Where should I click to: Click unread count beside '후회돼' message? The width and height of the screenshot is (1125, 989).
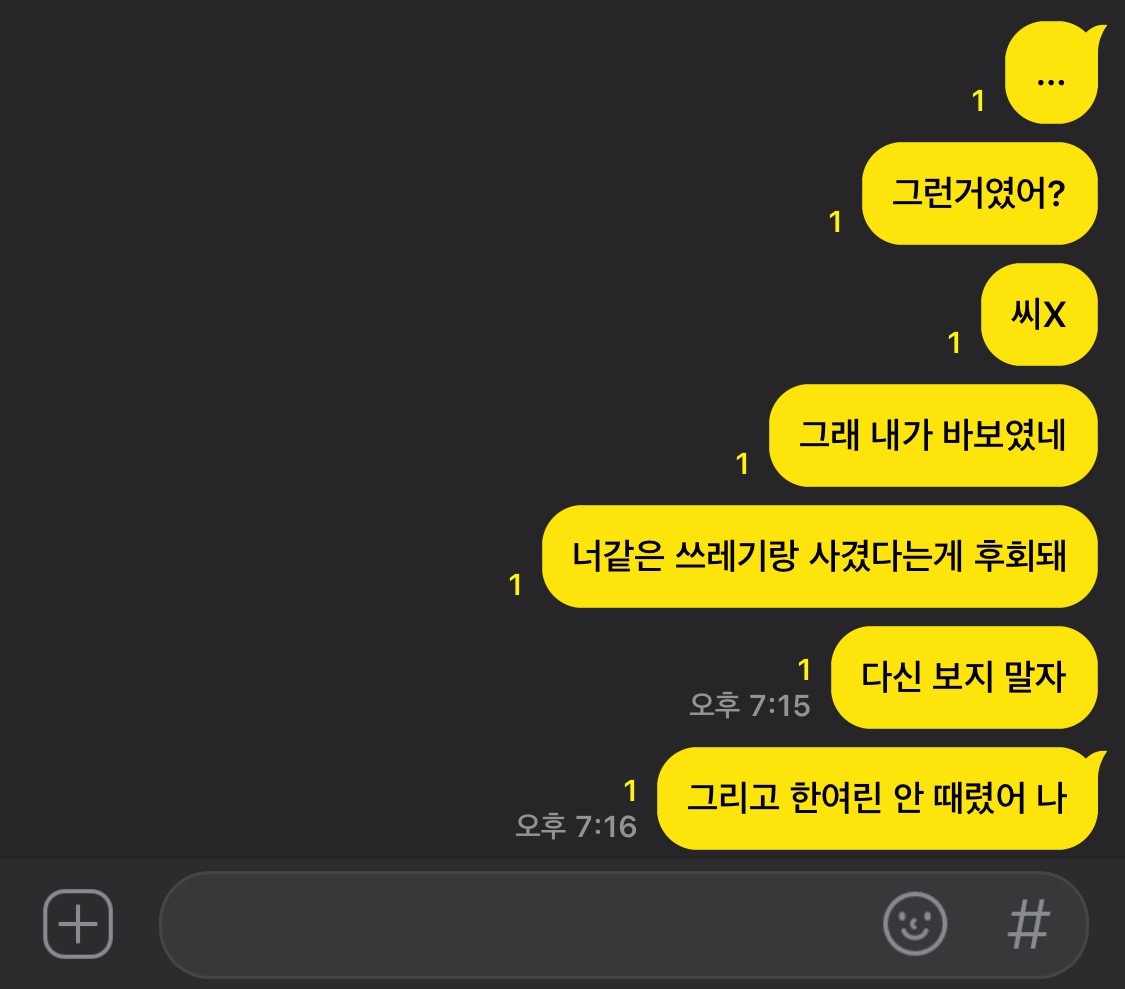coord(515,585)
